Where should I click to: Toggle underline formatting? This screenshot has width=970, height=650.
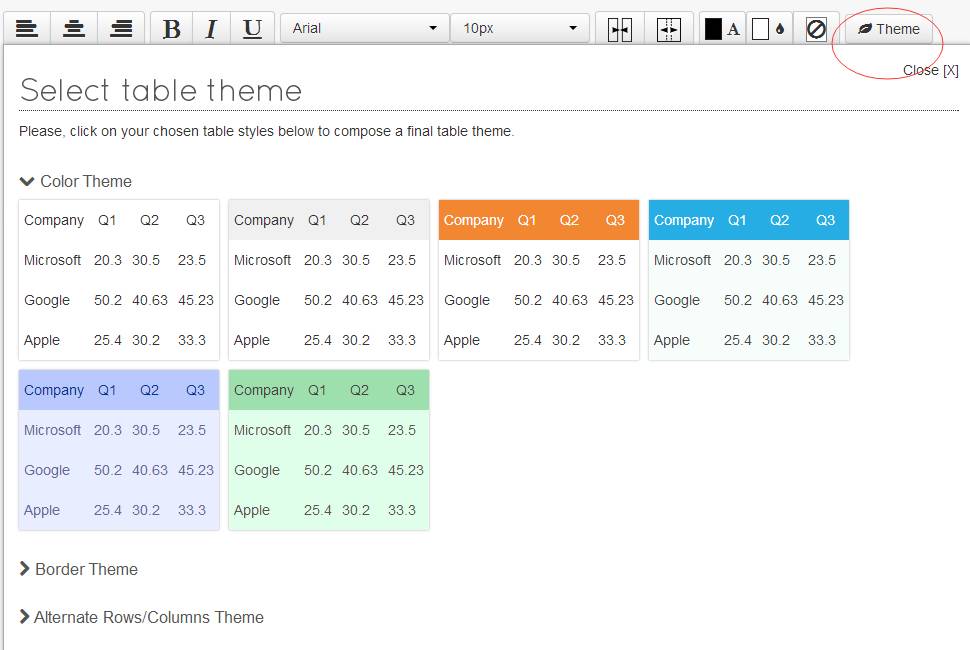[252, 28]
